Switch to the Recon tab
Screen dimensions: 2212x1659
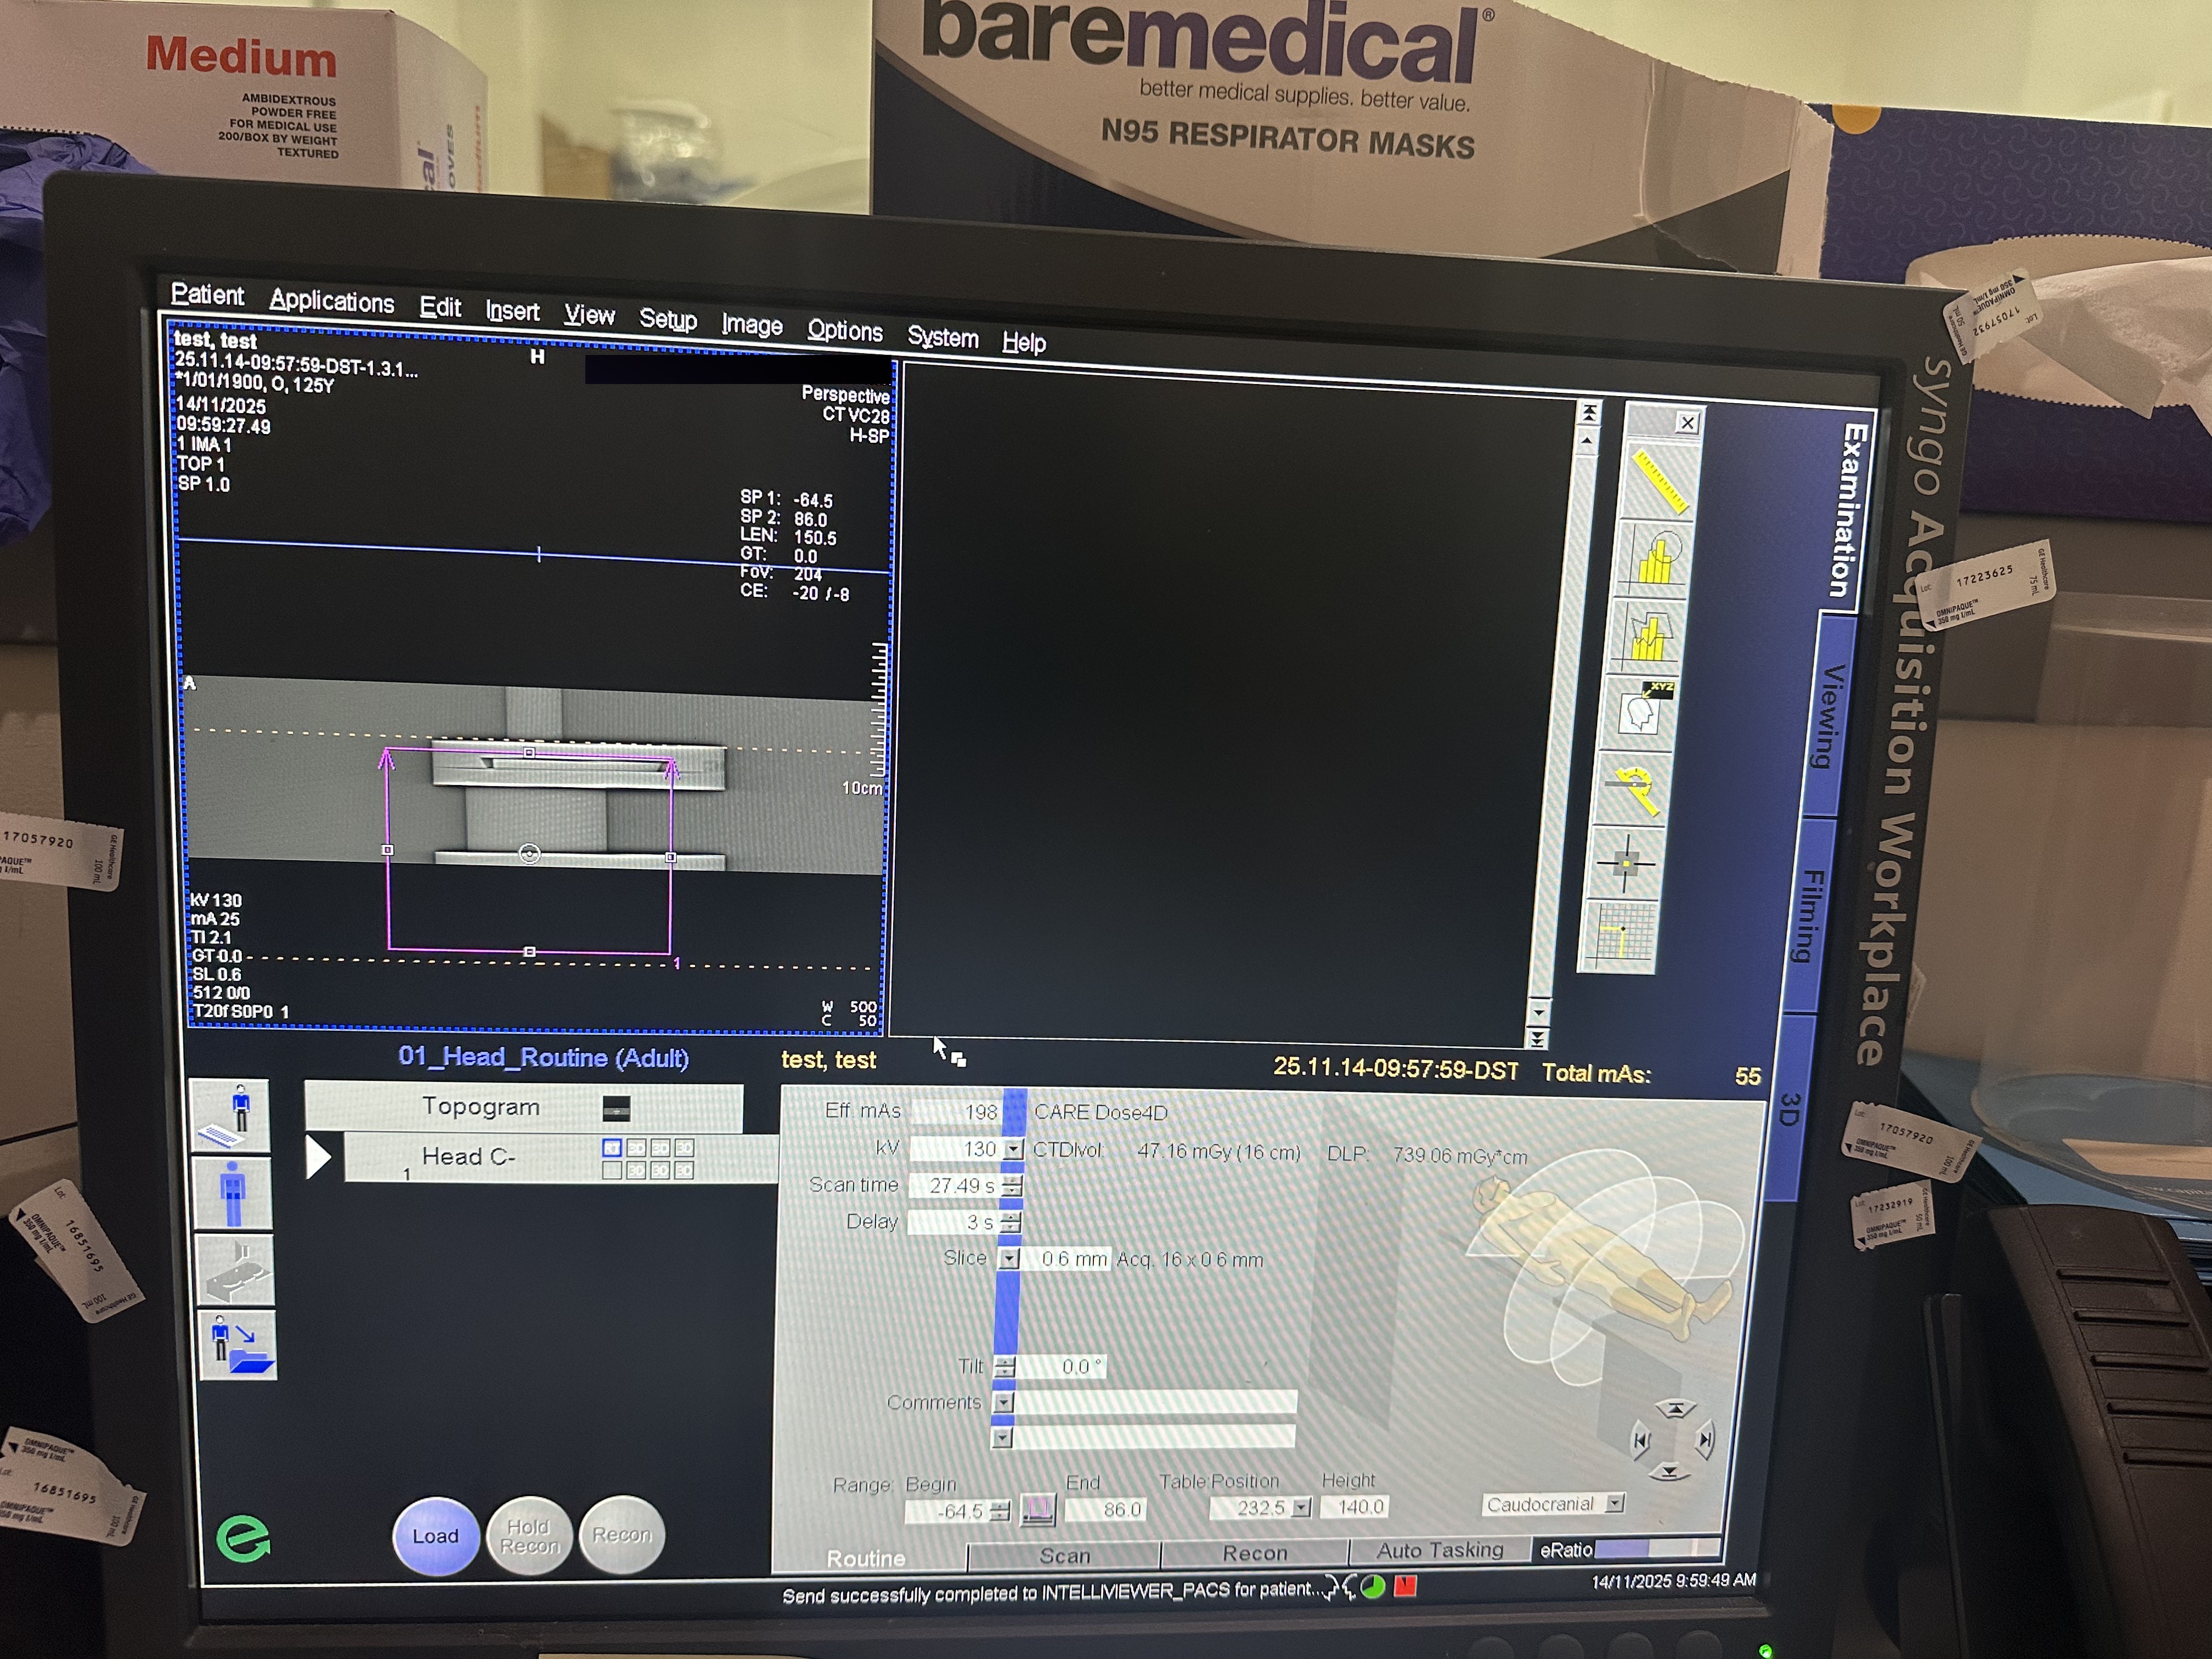coord(1254,1553)
